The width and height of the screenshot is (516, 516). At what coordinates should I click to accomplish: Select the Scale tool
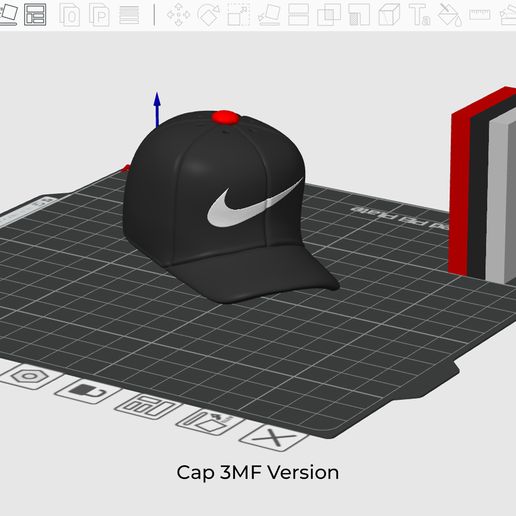coord(239,14)
